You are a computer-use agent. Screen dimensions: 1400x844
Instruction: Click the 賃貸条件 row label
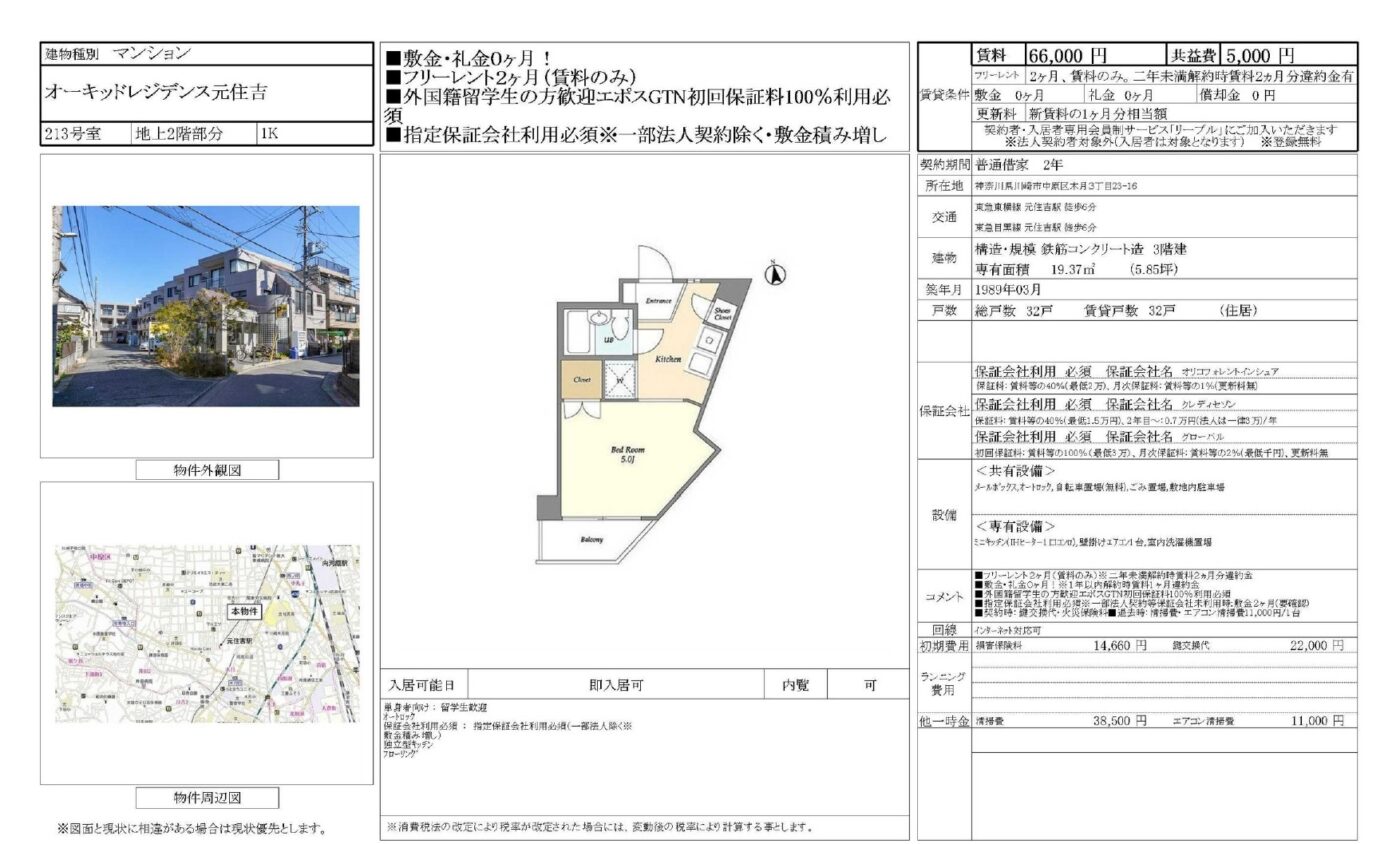tap(943, 95)
